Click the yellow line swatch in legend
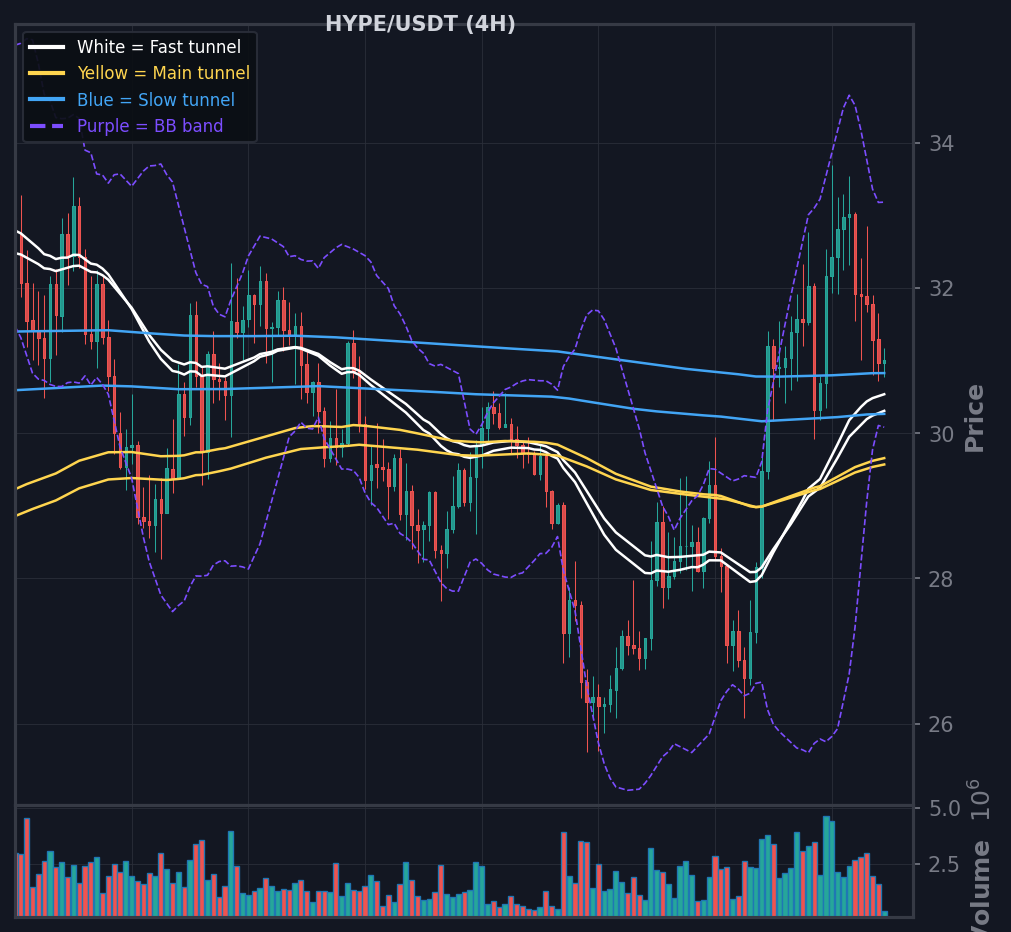1011x932 pixels. click(x=46, y=73)
